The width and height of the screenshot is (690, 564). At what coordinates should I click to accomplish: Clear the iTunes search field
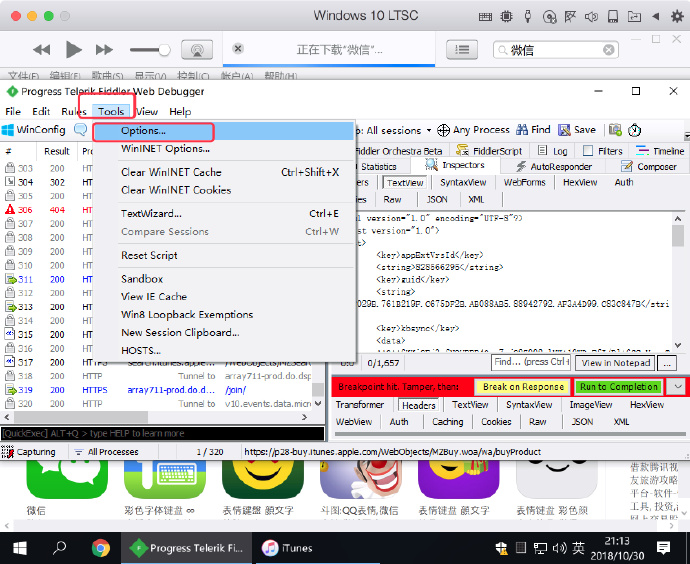click(x=608, y=50)
